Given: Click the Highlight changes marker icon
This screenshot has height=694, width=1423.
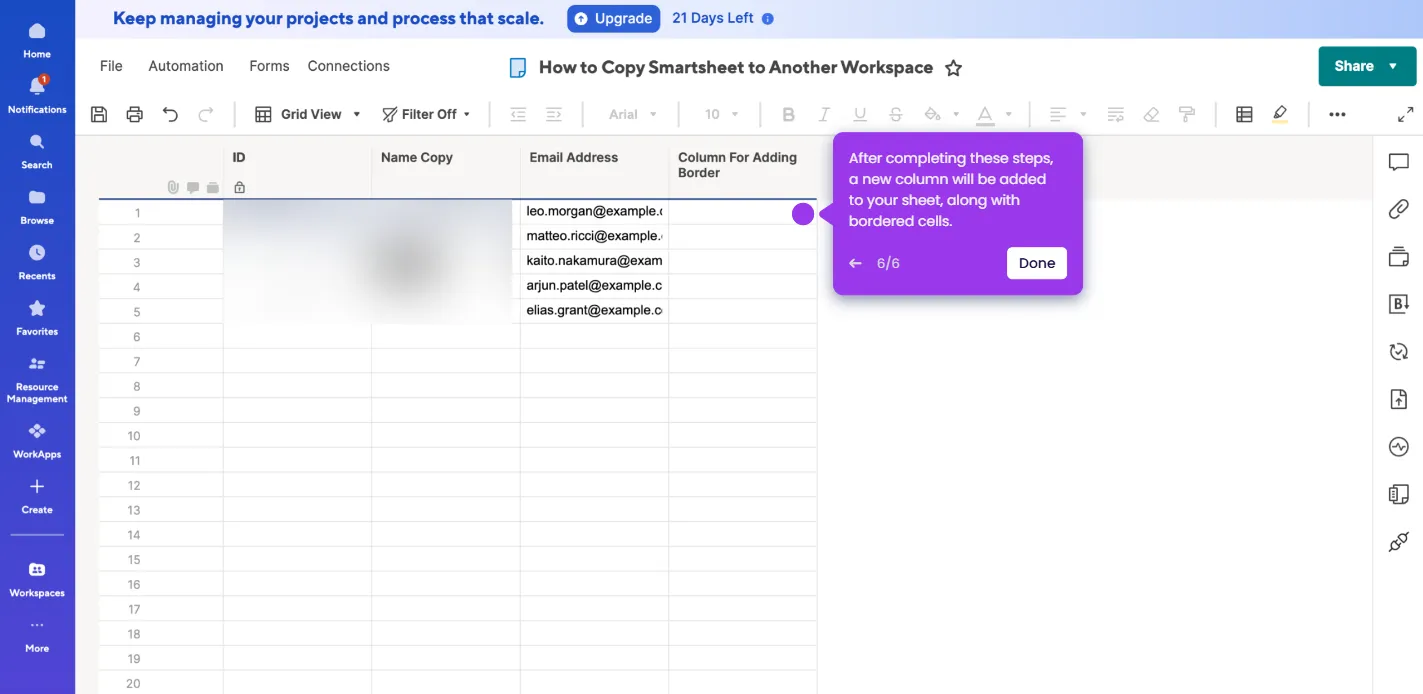Looking at the screenshot, I should coord(1280,114).
